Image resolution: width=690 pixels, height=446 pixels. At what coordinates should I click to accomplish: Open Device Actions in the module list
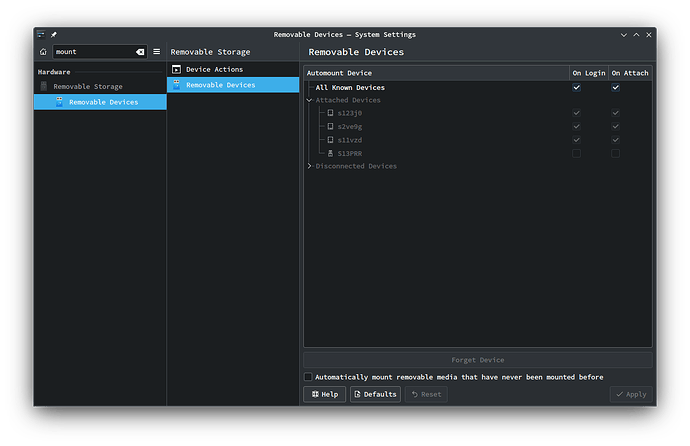[x=214, y=70]
